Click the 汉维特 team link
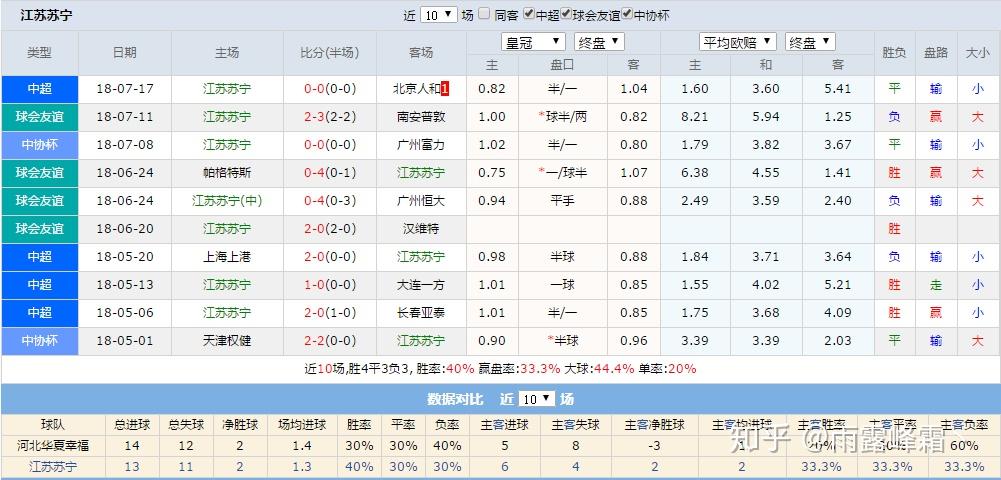 click(x=421, y=229)
